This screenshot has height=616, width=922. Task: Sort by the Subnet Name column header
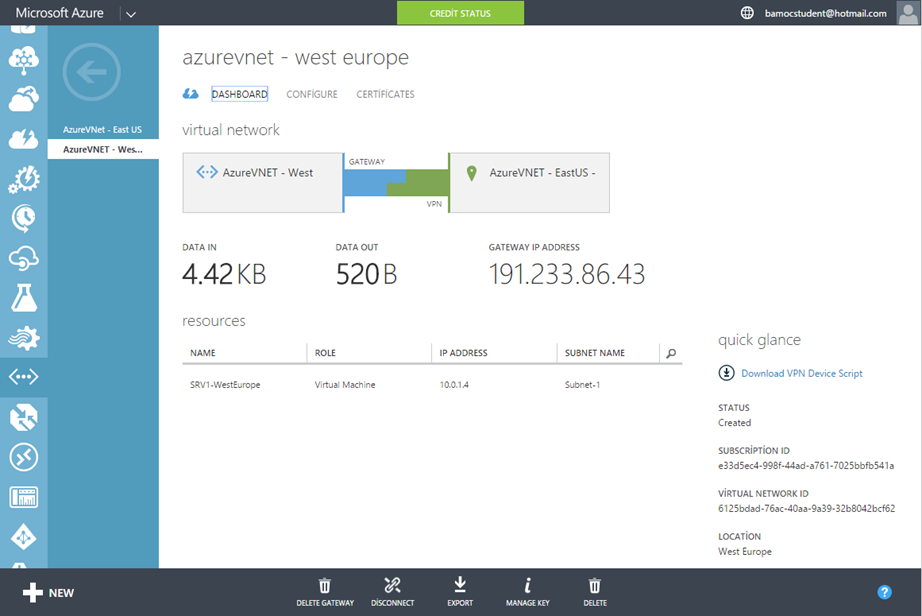click(x=594, y=353)
